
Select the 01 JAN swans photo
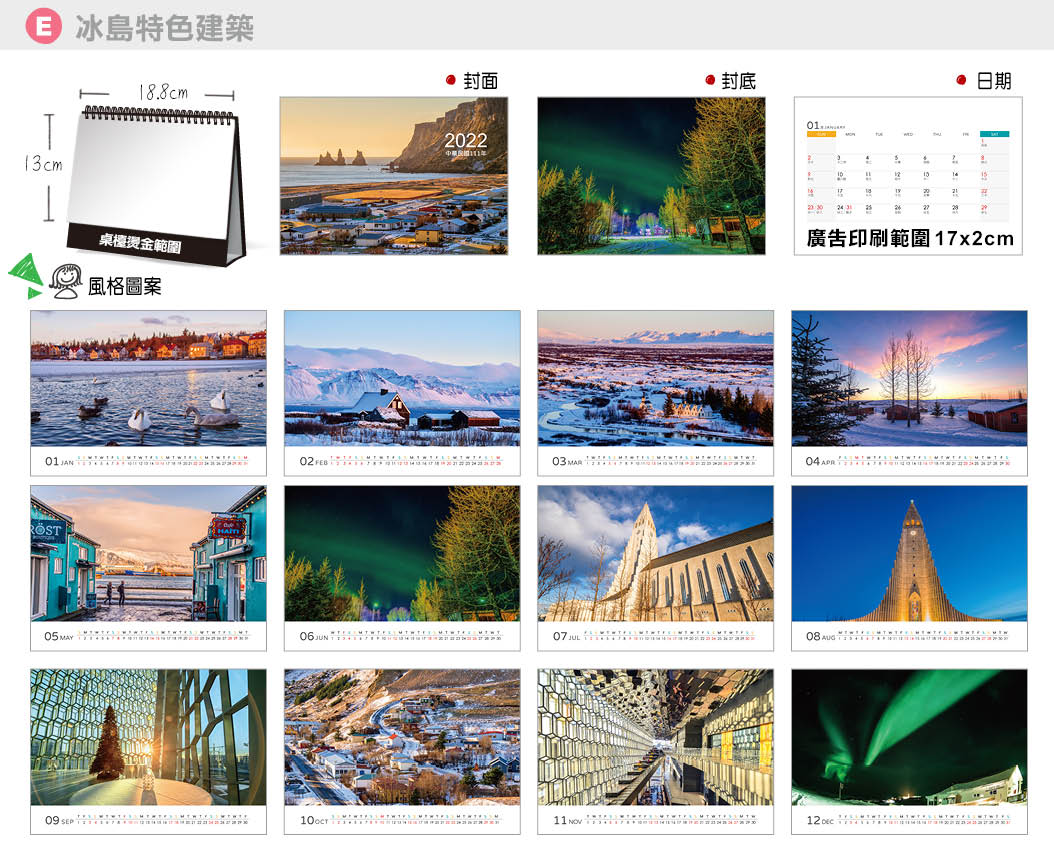(x=148, y=378)
